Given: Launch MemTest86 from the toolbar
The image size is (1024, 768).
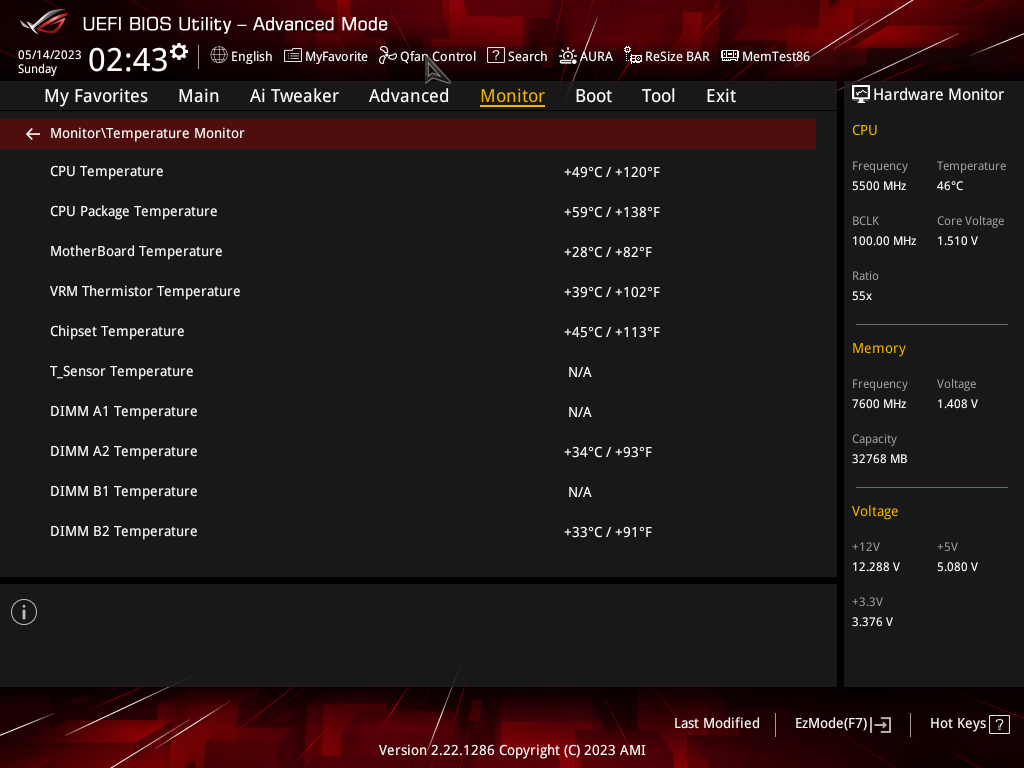Looking at the screenshot, I should (765, 56).
